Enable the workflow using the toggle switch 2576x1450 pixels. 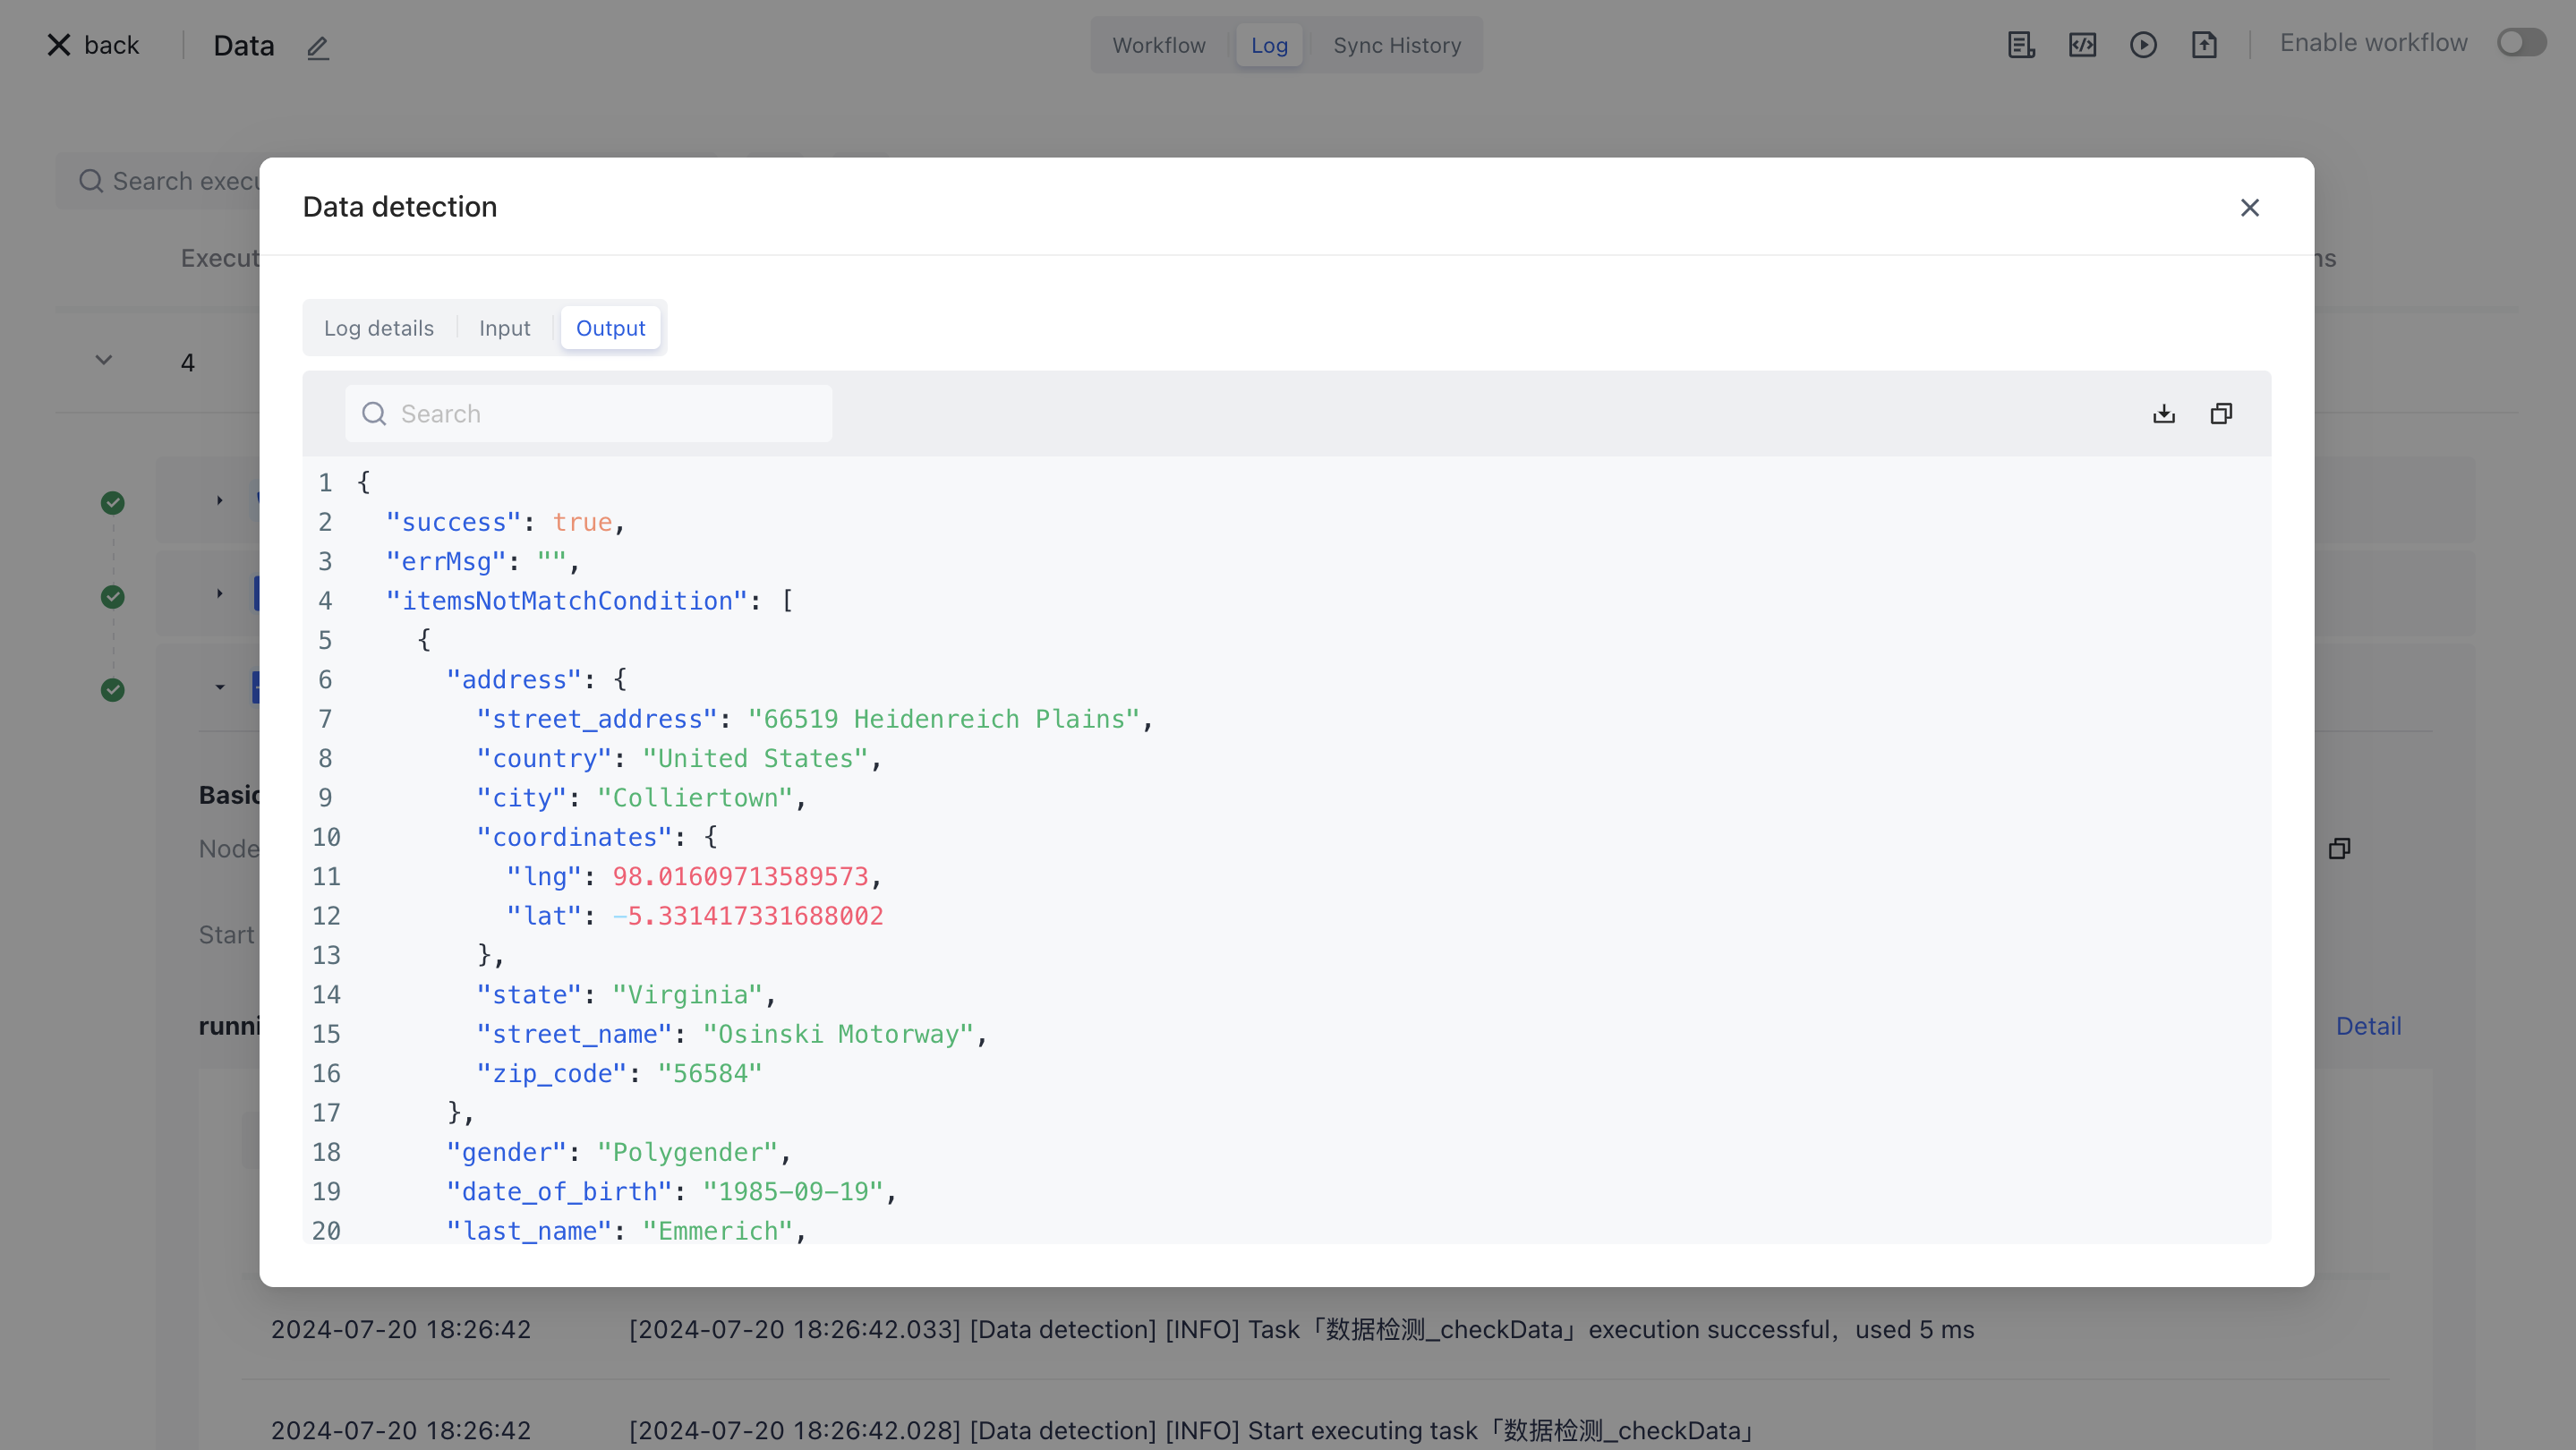click(x=2521, y=42)
